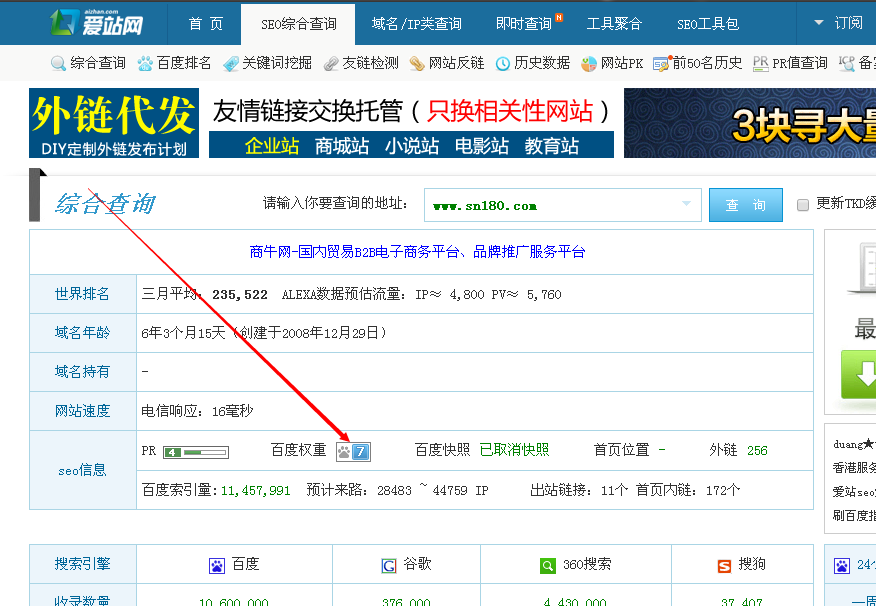Select the 网站PK tool icon
Viewport: 876px width, 606px height.
[588, 62]
